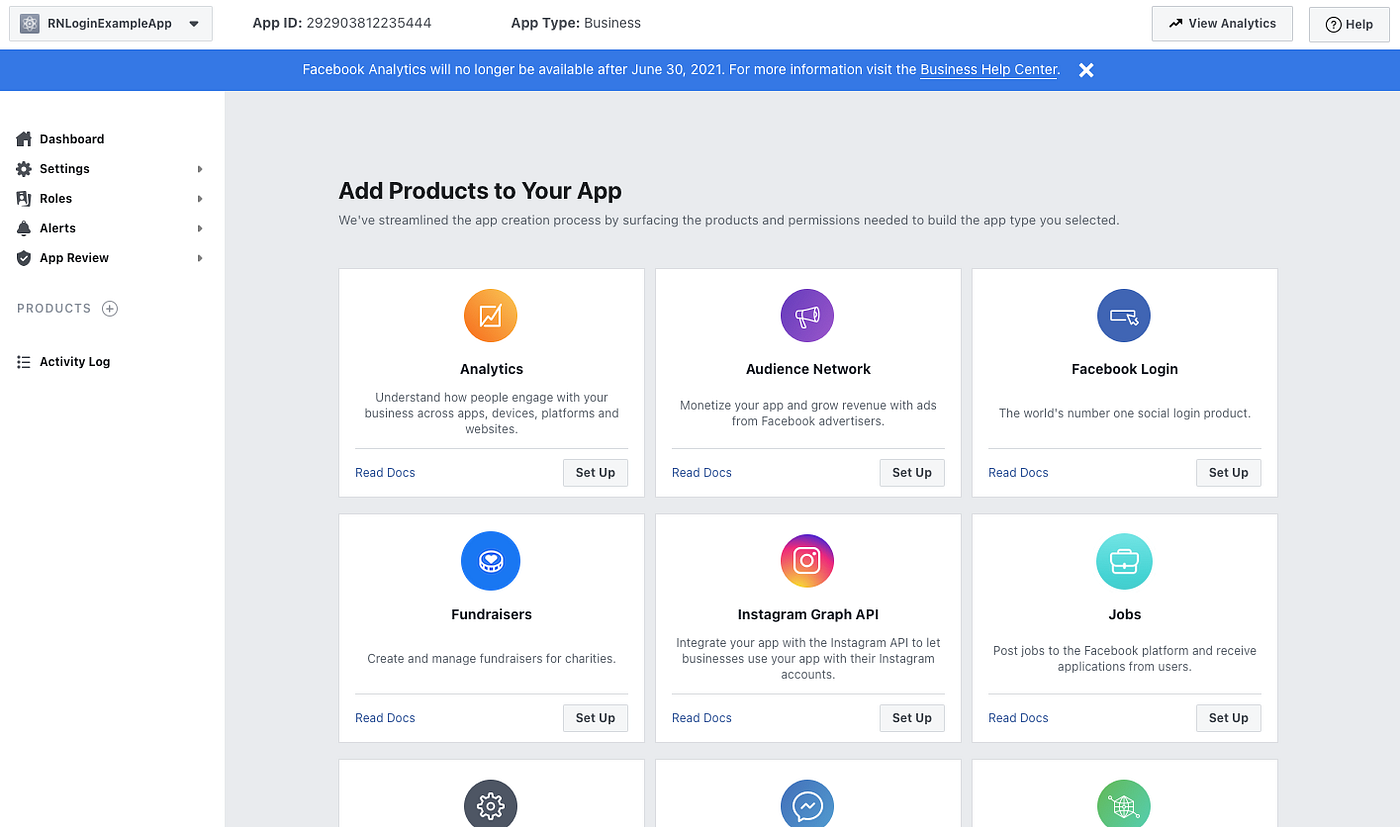Click the blue Fundraisers heart icon
The image size is (1400, 827).
click(x=491, y=561)
